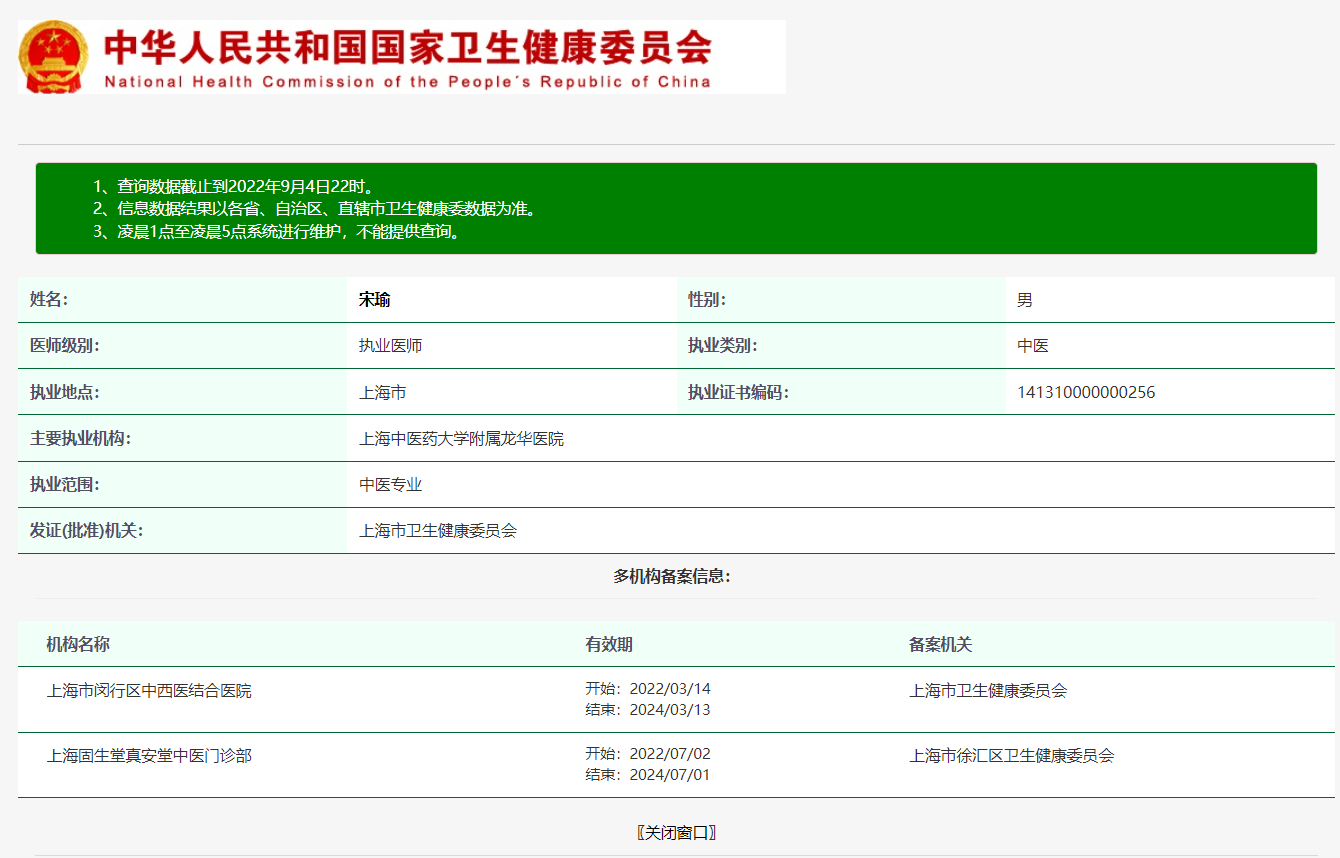
Task: Click the 中医 practice category value
Action: point(1033,346)
